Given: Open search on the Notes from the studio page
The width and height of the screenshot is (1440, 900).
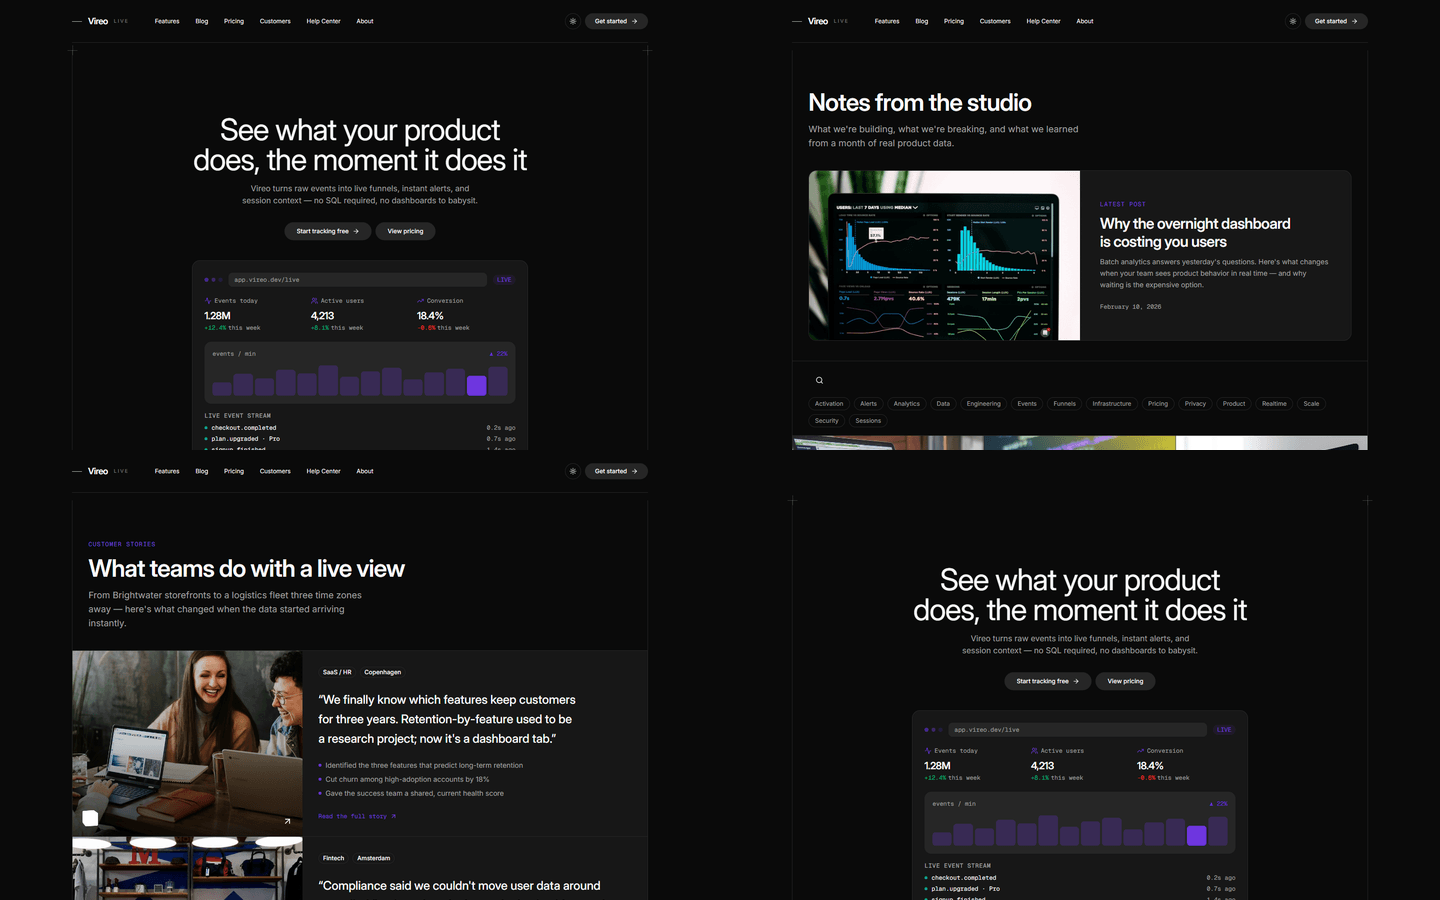Looking at the screenshot, I should pyautogui.click(x=819, y=380).
